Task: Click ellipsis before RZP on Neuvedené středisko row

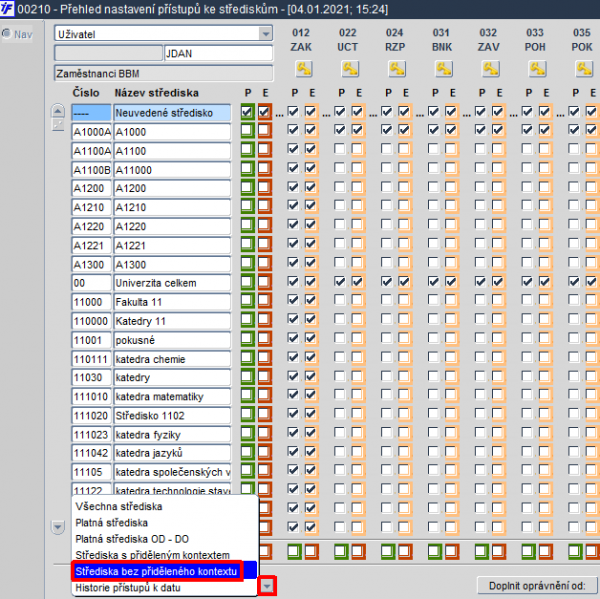Action: 373,114
